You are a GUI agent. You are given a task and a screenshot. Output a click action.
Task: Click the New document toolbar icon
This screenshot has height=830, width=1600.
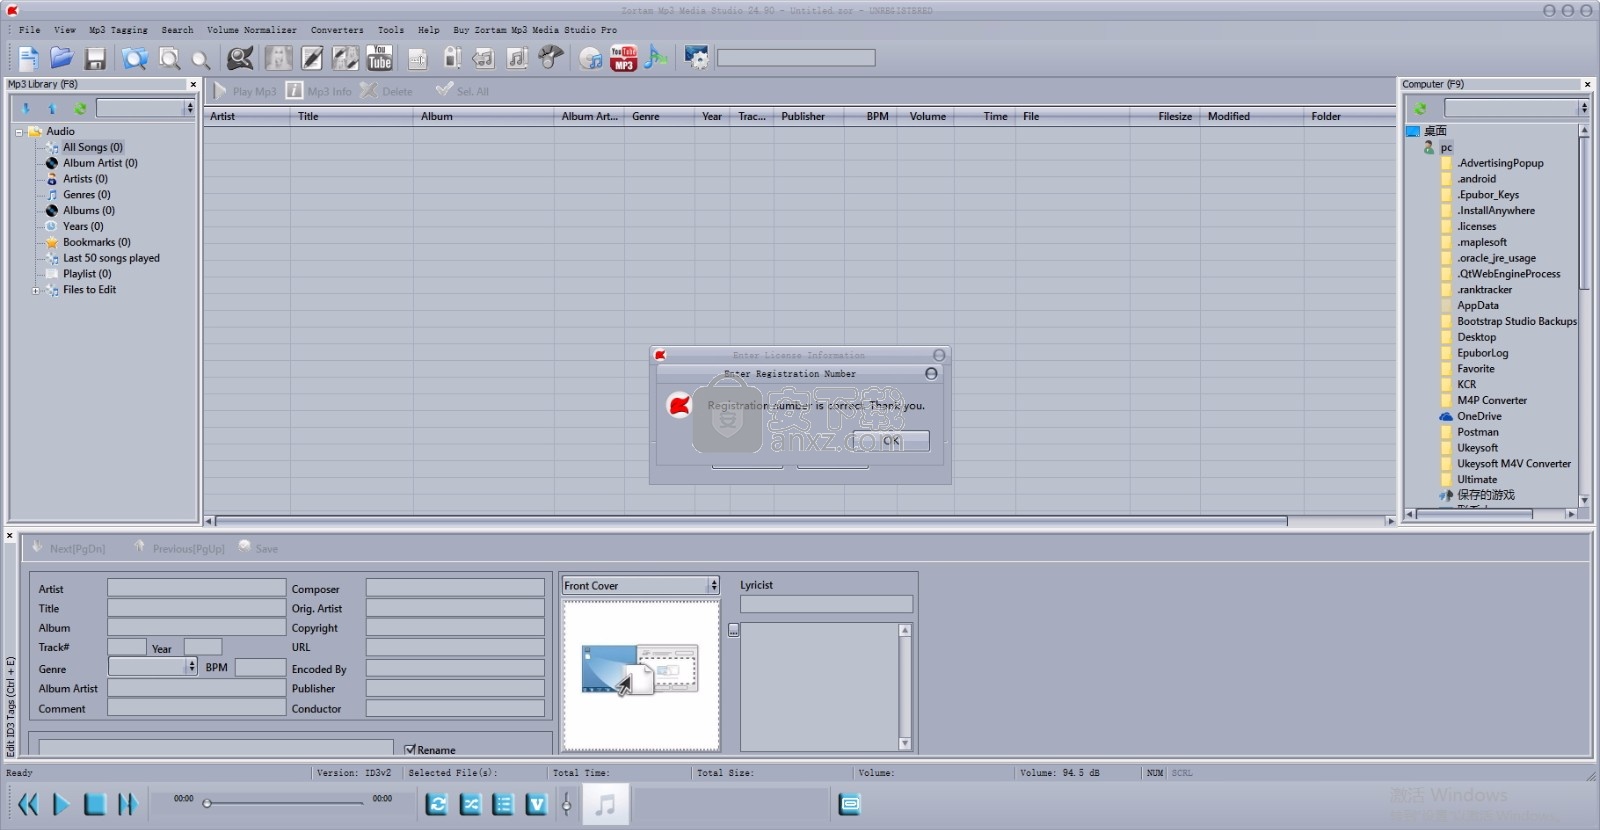(29, 58)
